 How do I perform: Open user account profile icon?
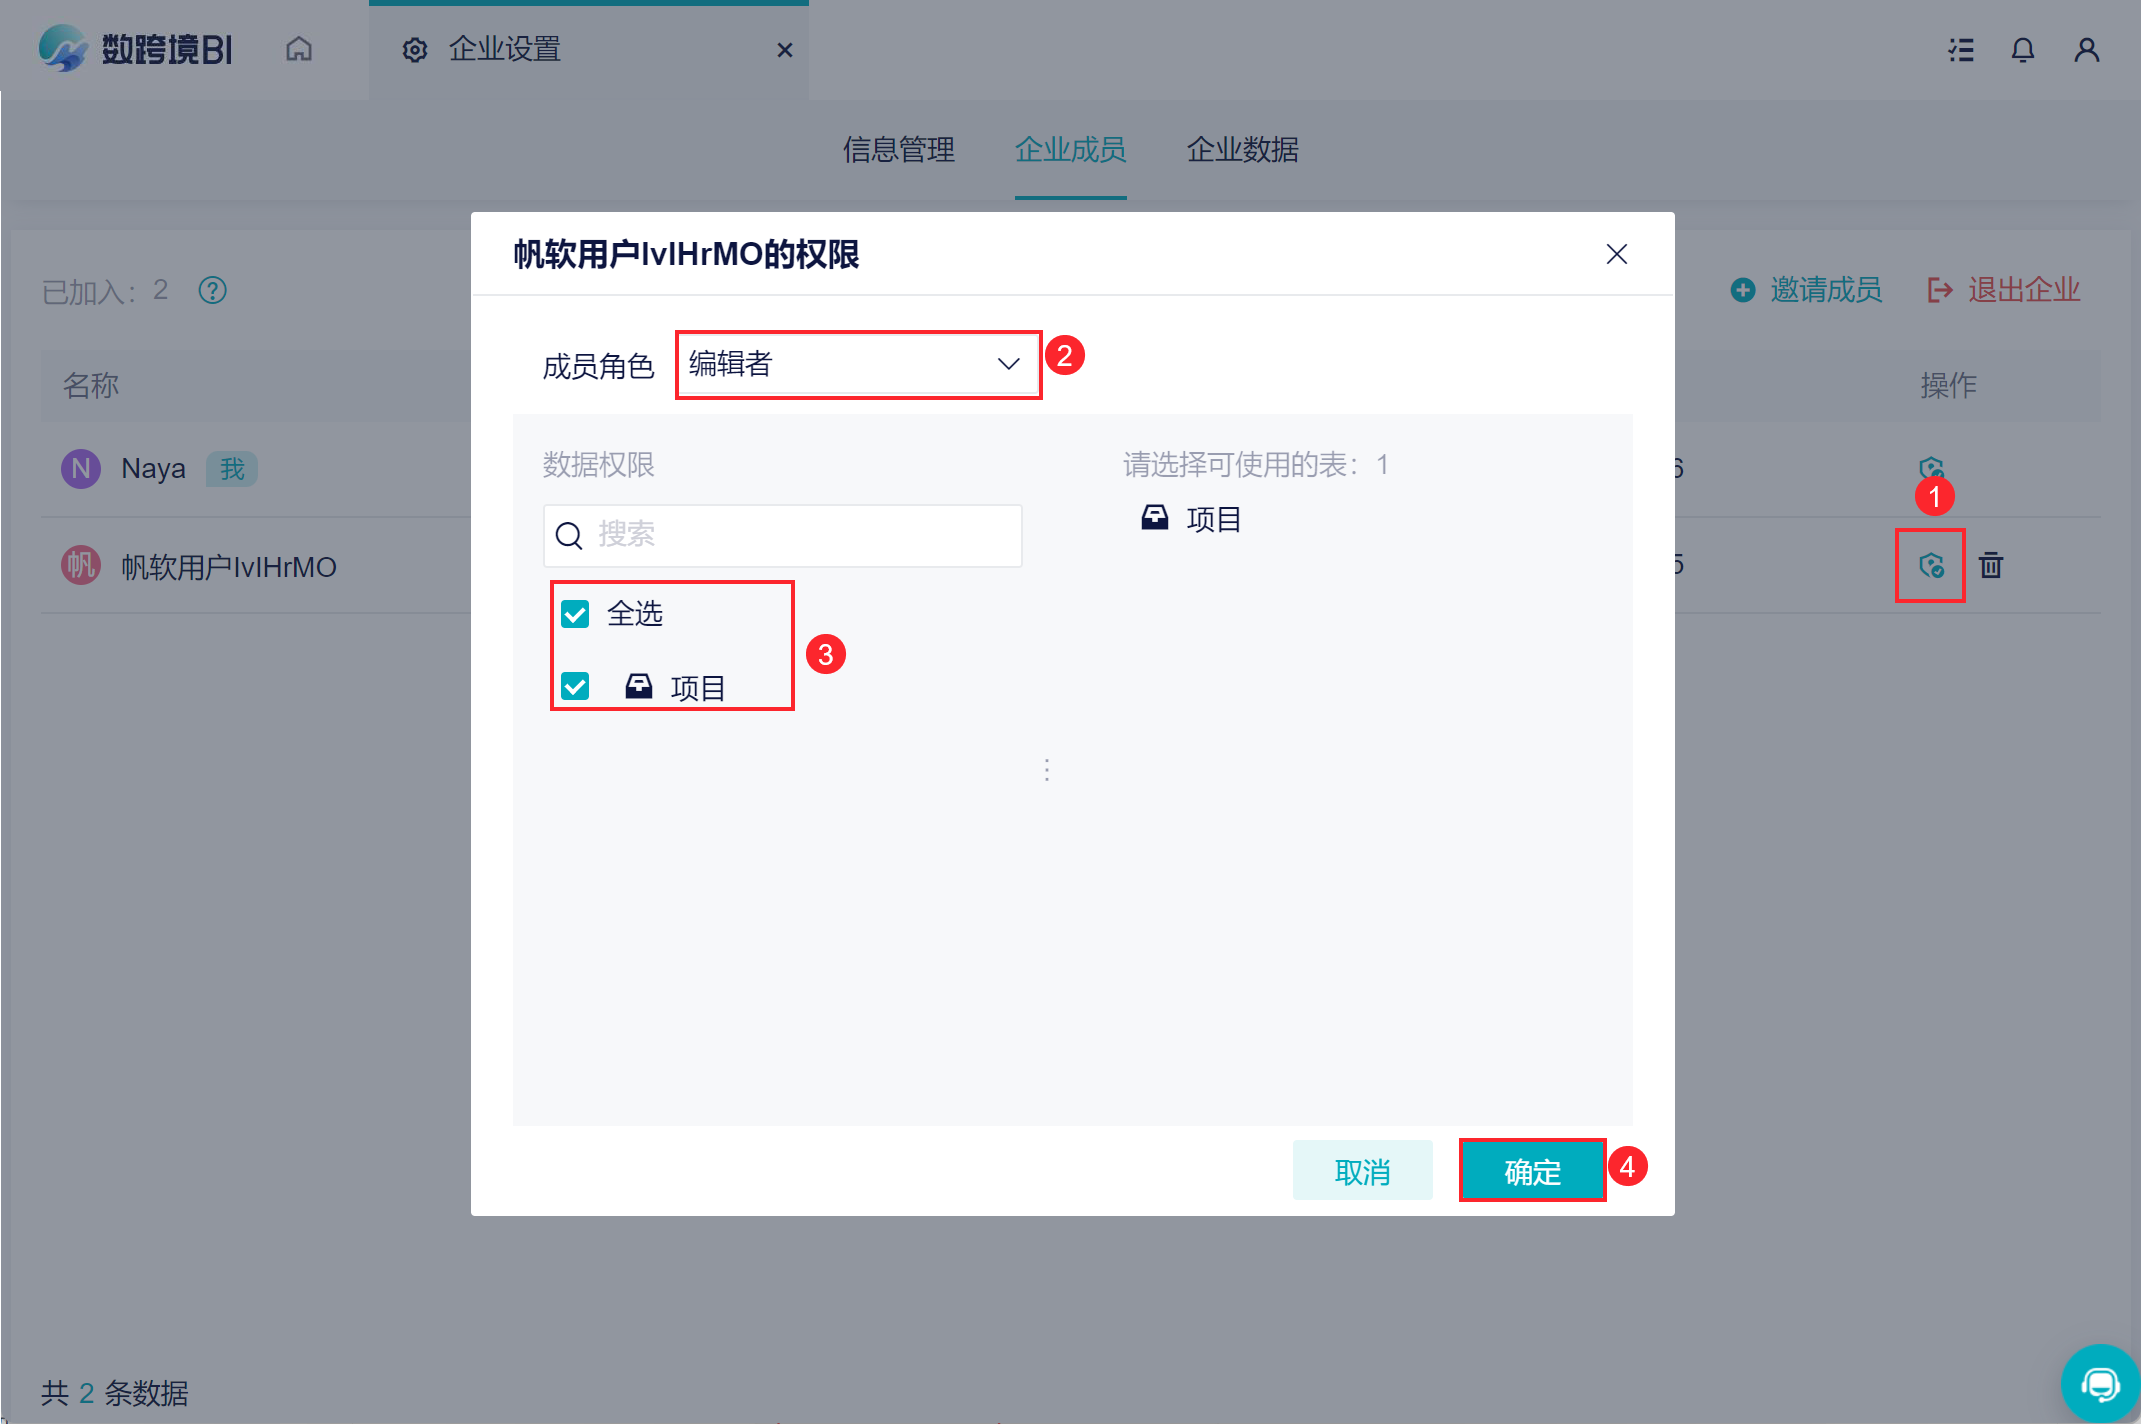[2086, 50]
